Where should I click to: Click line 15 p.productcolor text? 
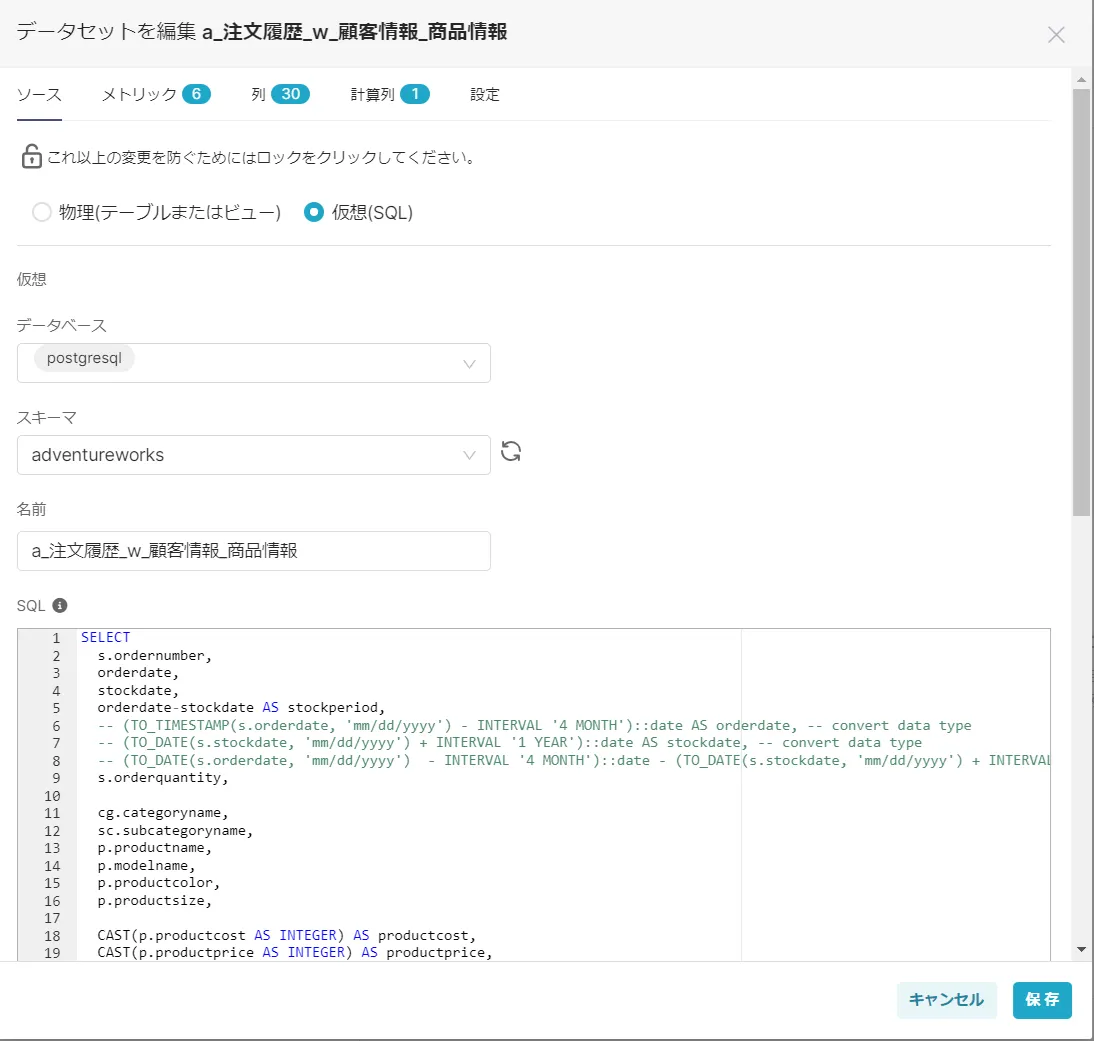(158, 883)
